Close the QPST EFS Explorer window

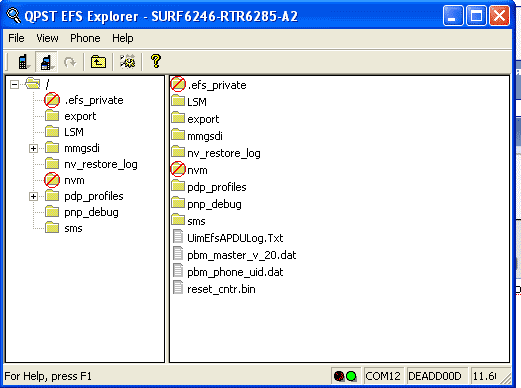(499, 15)
